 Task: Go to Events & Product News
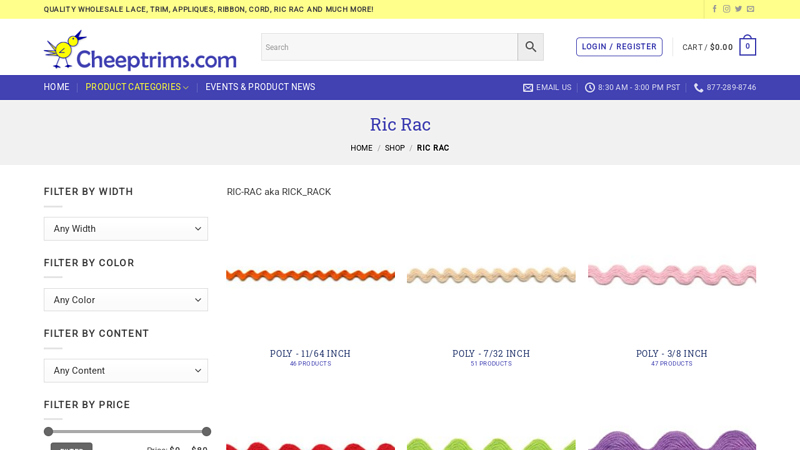[260, 88]
